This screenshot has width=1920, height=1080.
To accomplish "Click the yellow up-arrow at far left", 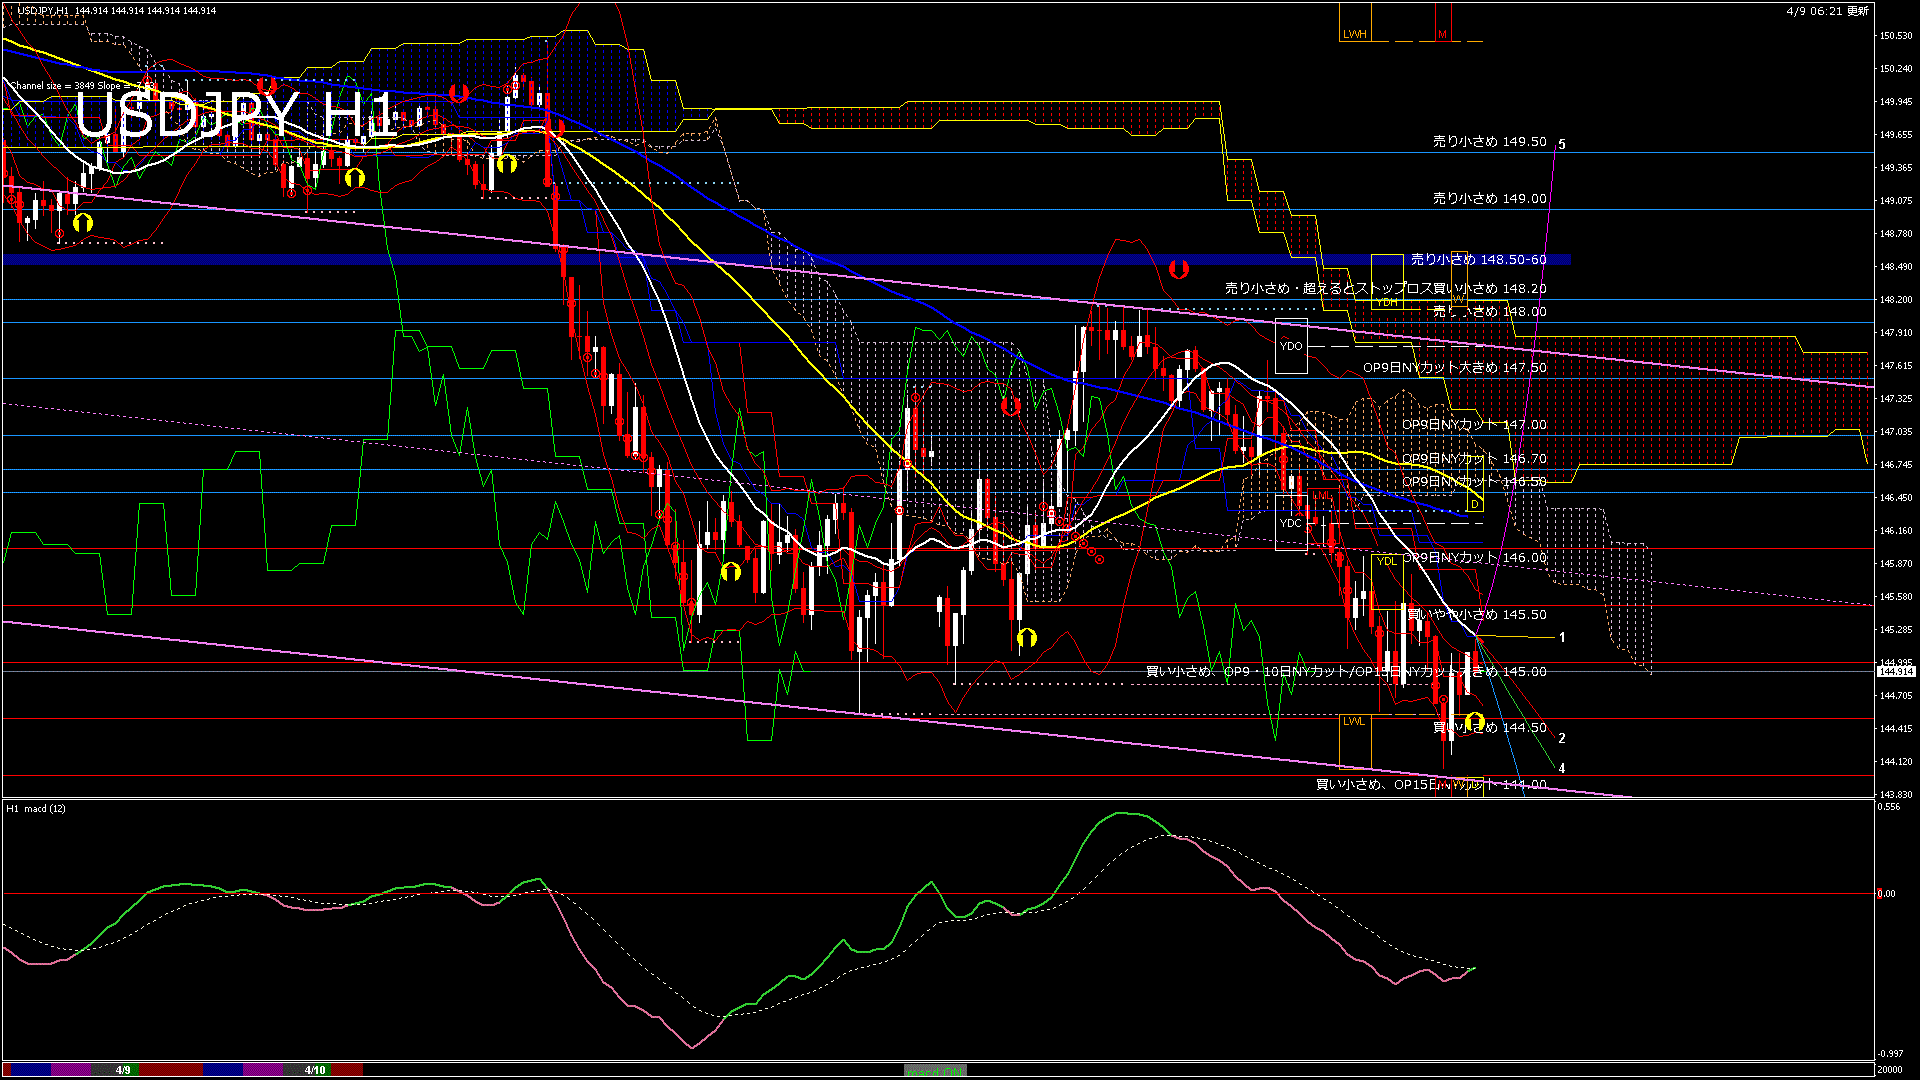I will click(82, 223).
